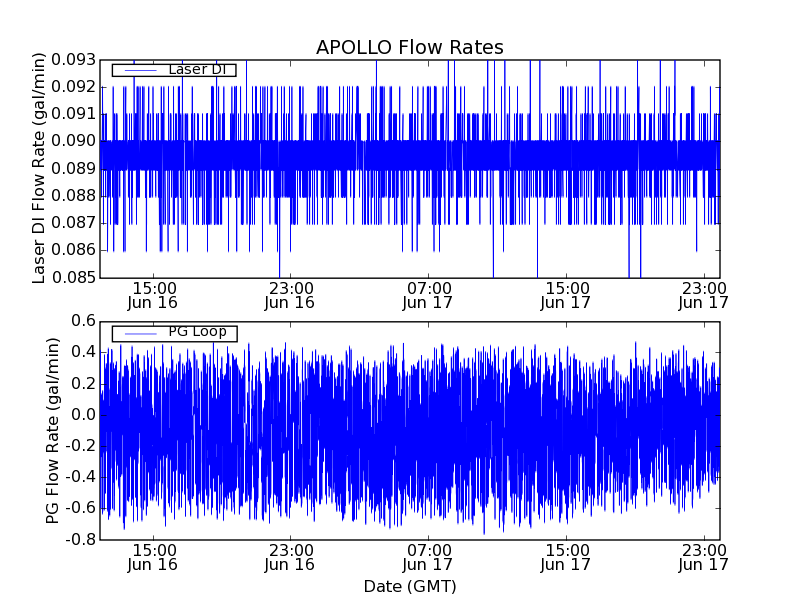This screenshot has width=800, height=600.
Task: Click the 0.085 tick label
Action: (x=73, y=278)
